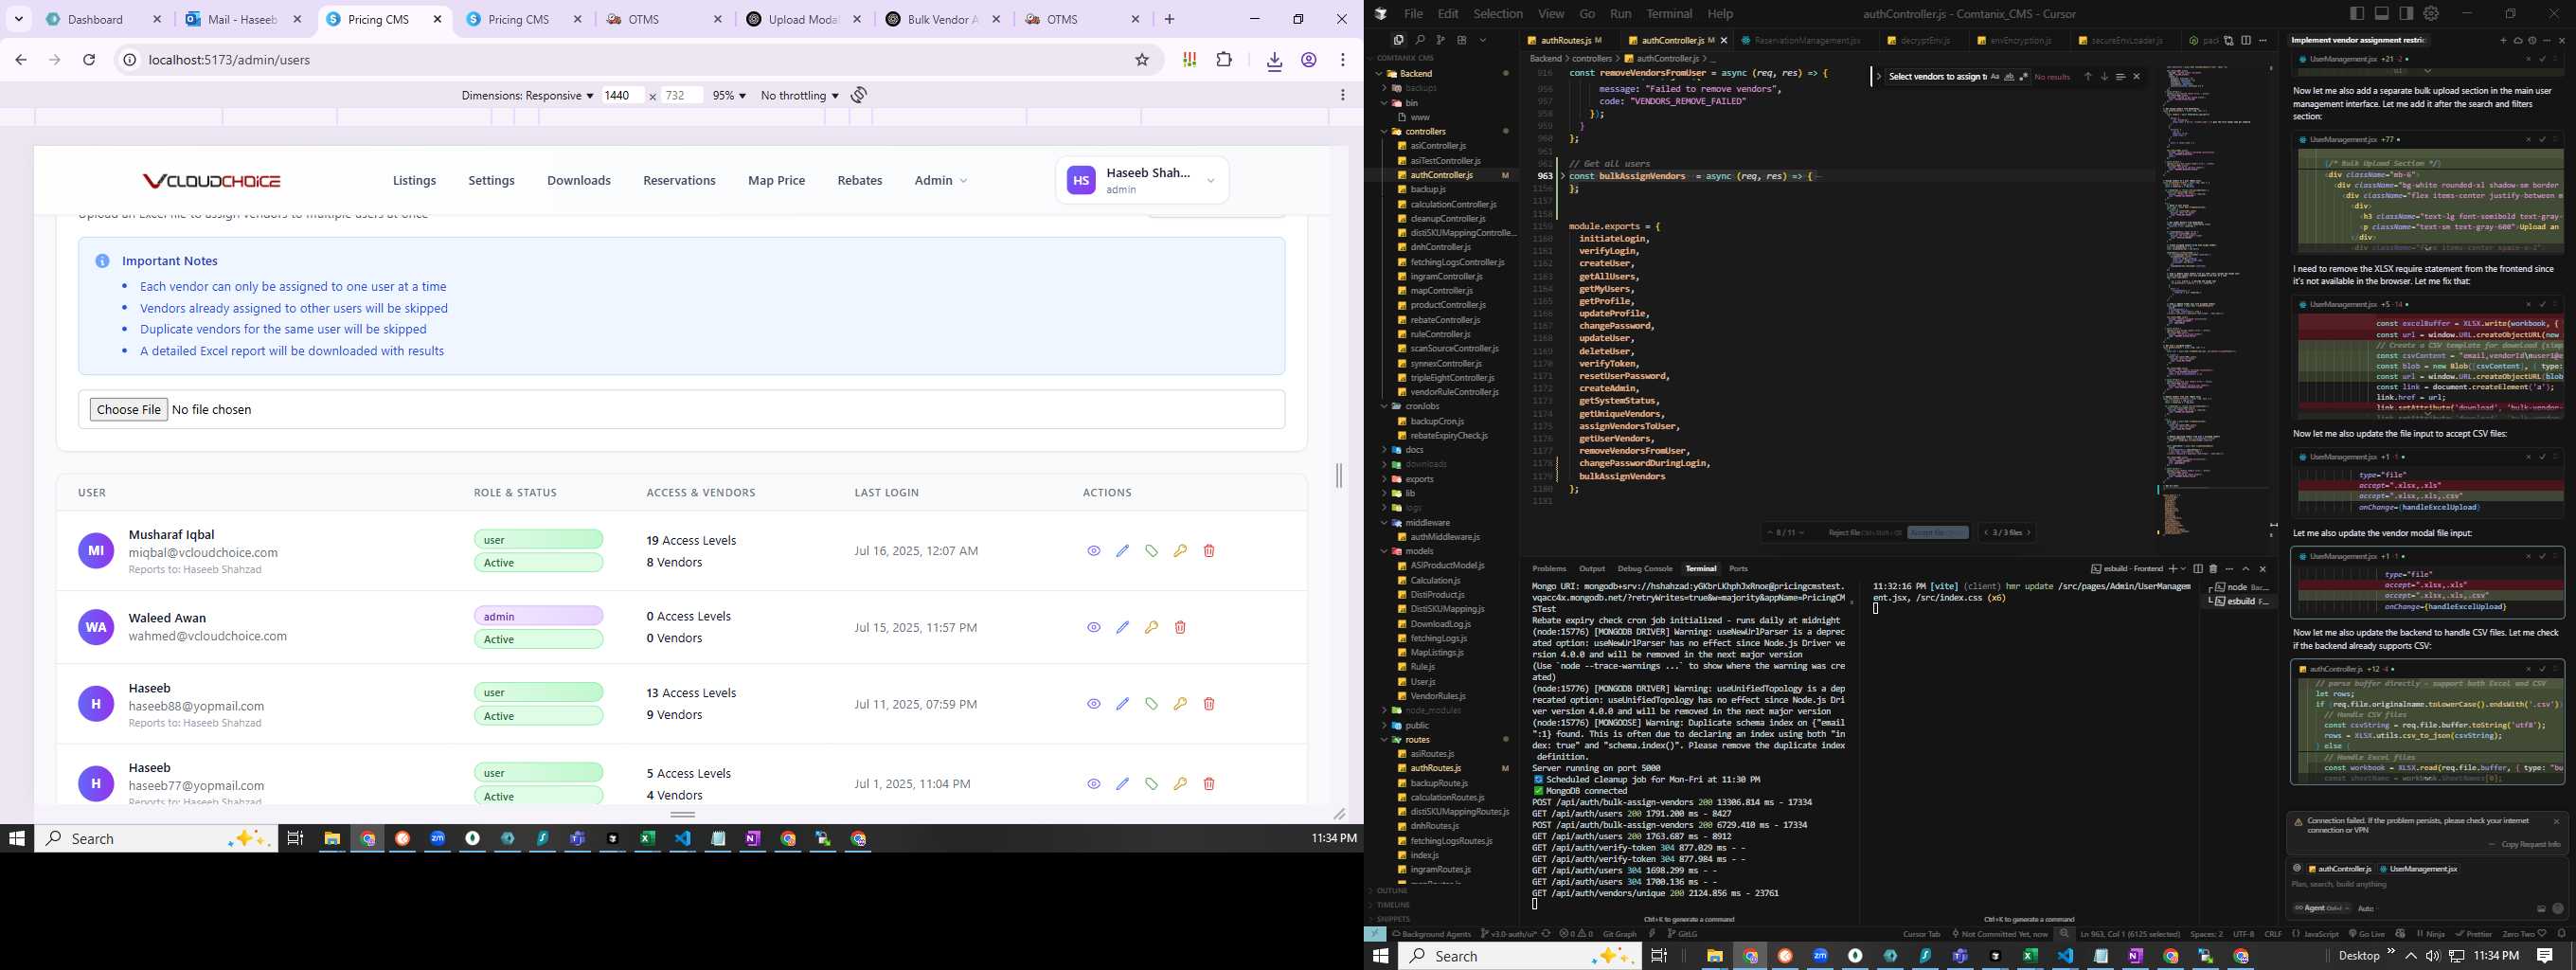Edit Waleed Awan with the pencil icon
This screenshot has height=970, width=2576.
pyautogui.click(x=1123, y=627)
